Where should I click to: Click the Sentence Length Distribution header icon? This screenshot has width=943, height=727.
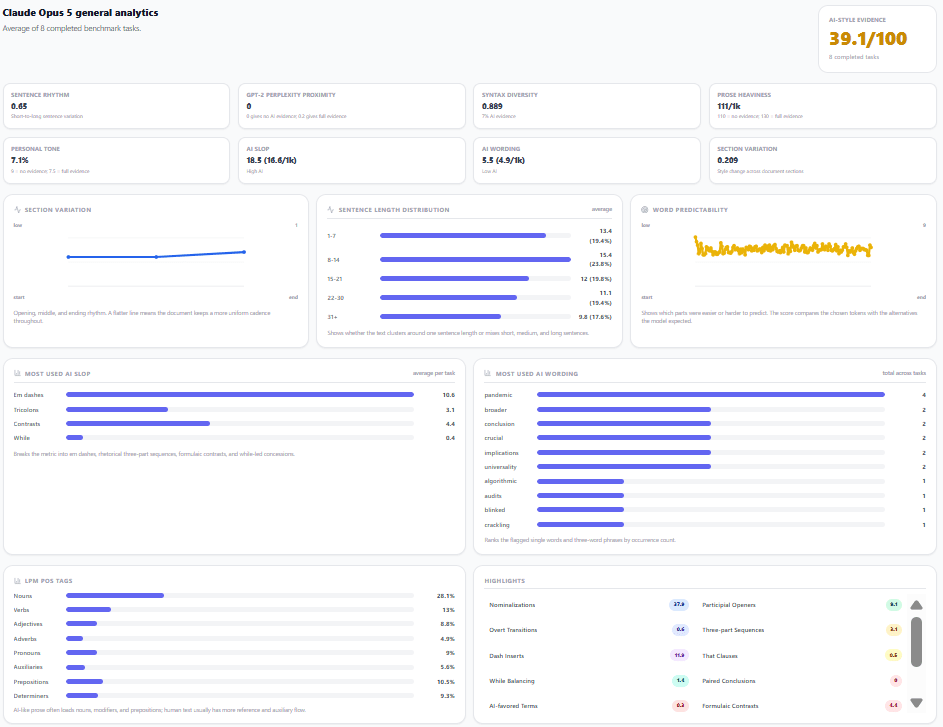pos(331,210)
